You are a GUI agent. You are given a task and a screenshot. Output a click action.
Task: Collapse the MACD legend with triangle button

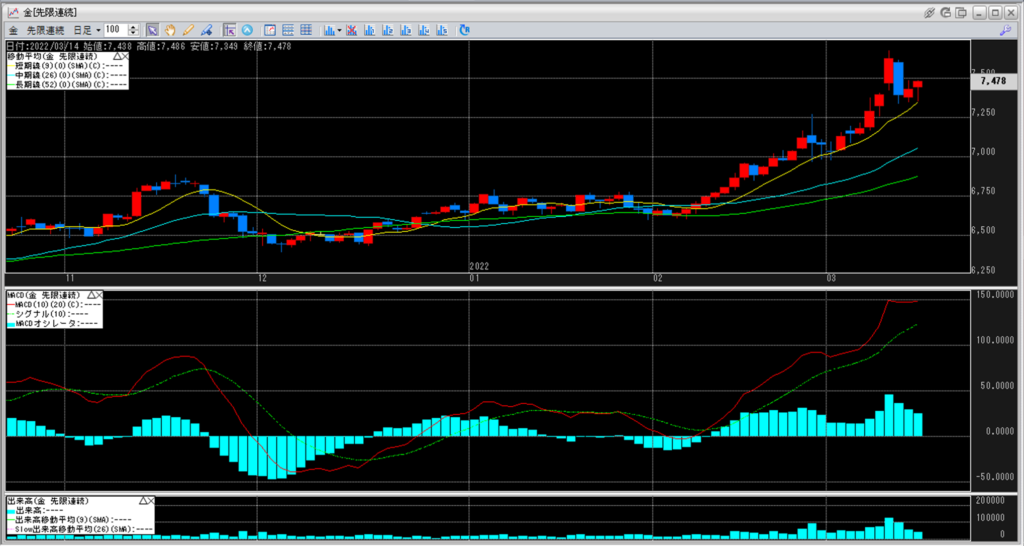[91, 295]
